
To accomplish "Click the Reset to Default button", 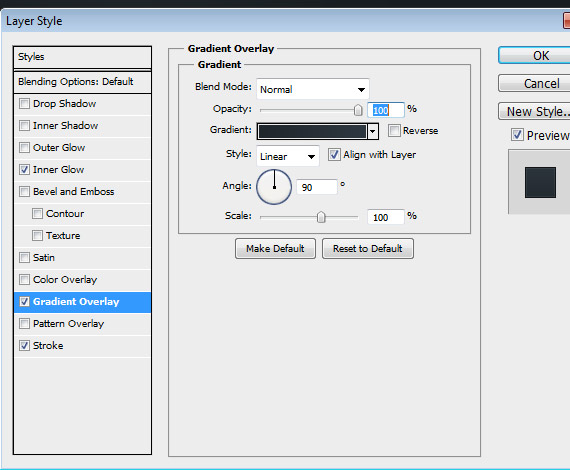I will (x=368, y=249).
